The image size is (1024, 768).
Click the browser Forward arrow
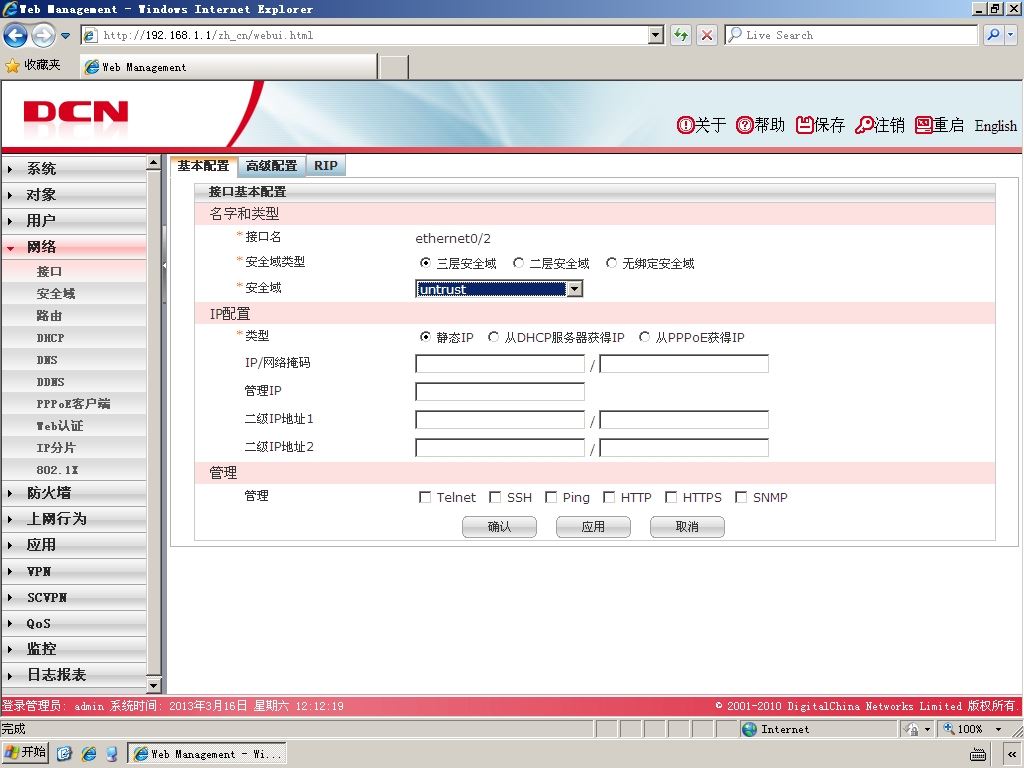(43, 35)
